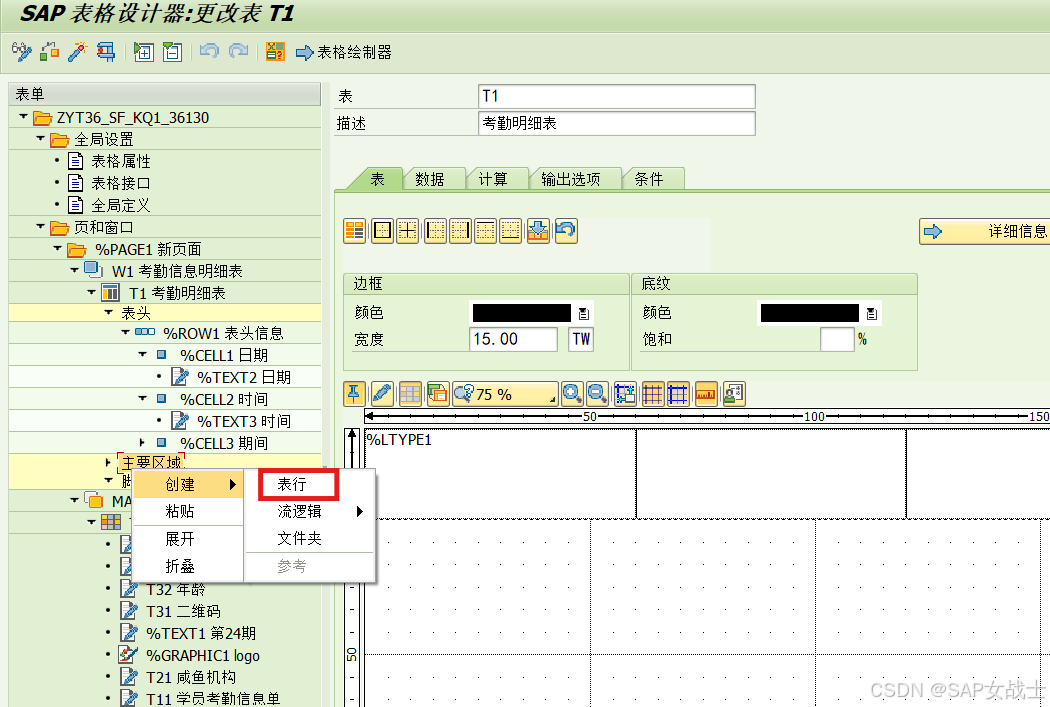Click the blue clamp icon in the toolbar

coord(106,52)
